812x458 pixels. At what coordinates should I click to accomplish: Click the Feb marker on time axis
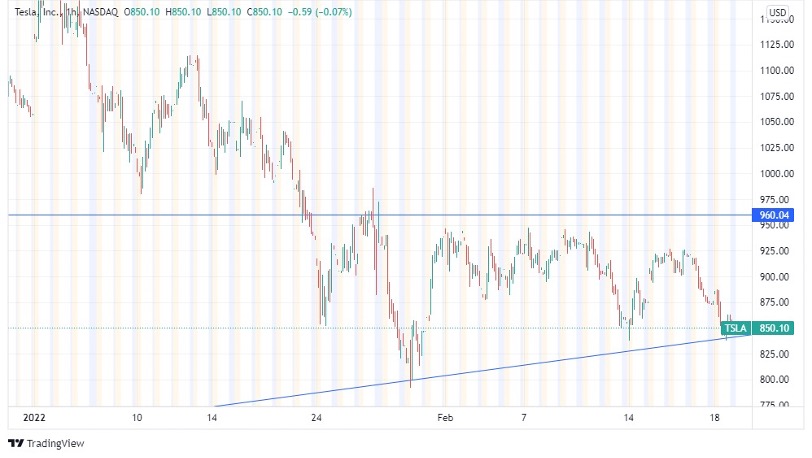point(442,417)
